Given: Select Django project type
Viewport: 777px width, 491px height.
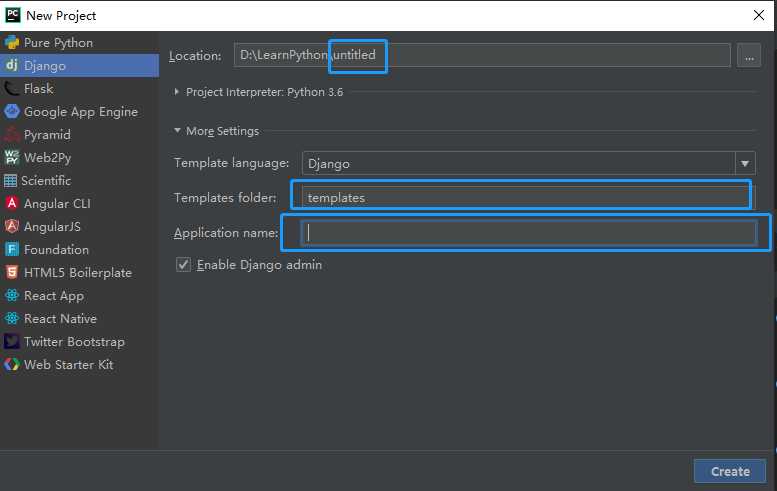Looking at the screenshot, I should pyautogui.click(x=79, y=65).
